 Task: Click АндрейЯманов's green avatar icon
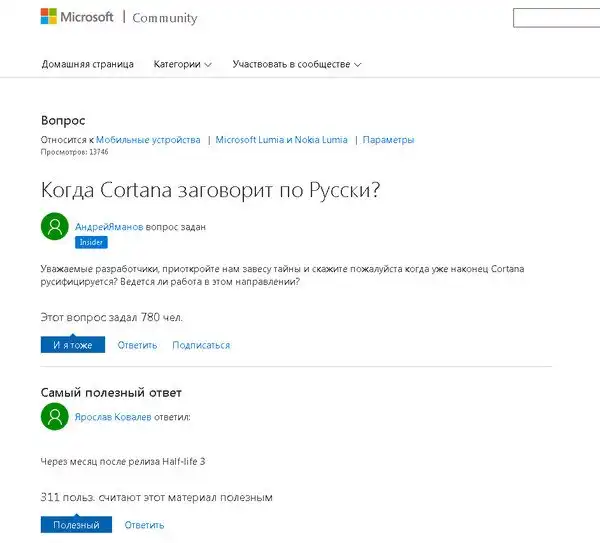(x=54, y=226)
